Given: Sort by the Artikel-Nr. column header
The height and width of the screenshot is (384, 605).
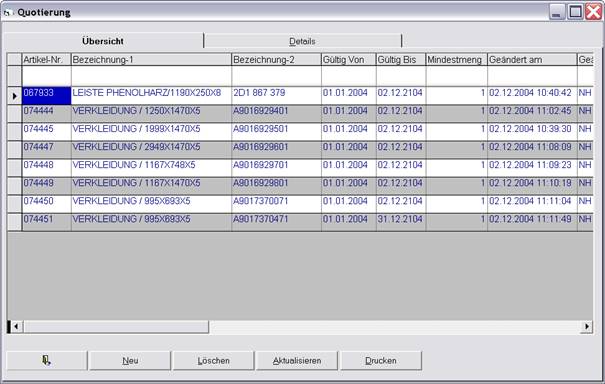Looking at the screenshot, I should (x=46, y=59).
